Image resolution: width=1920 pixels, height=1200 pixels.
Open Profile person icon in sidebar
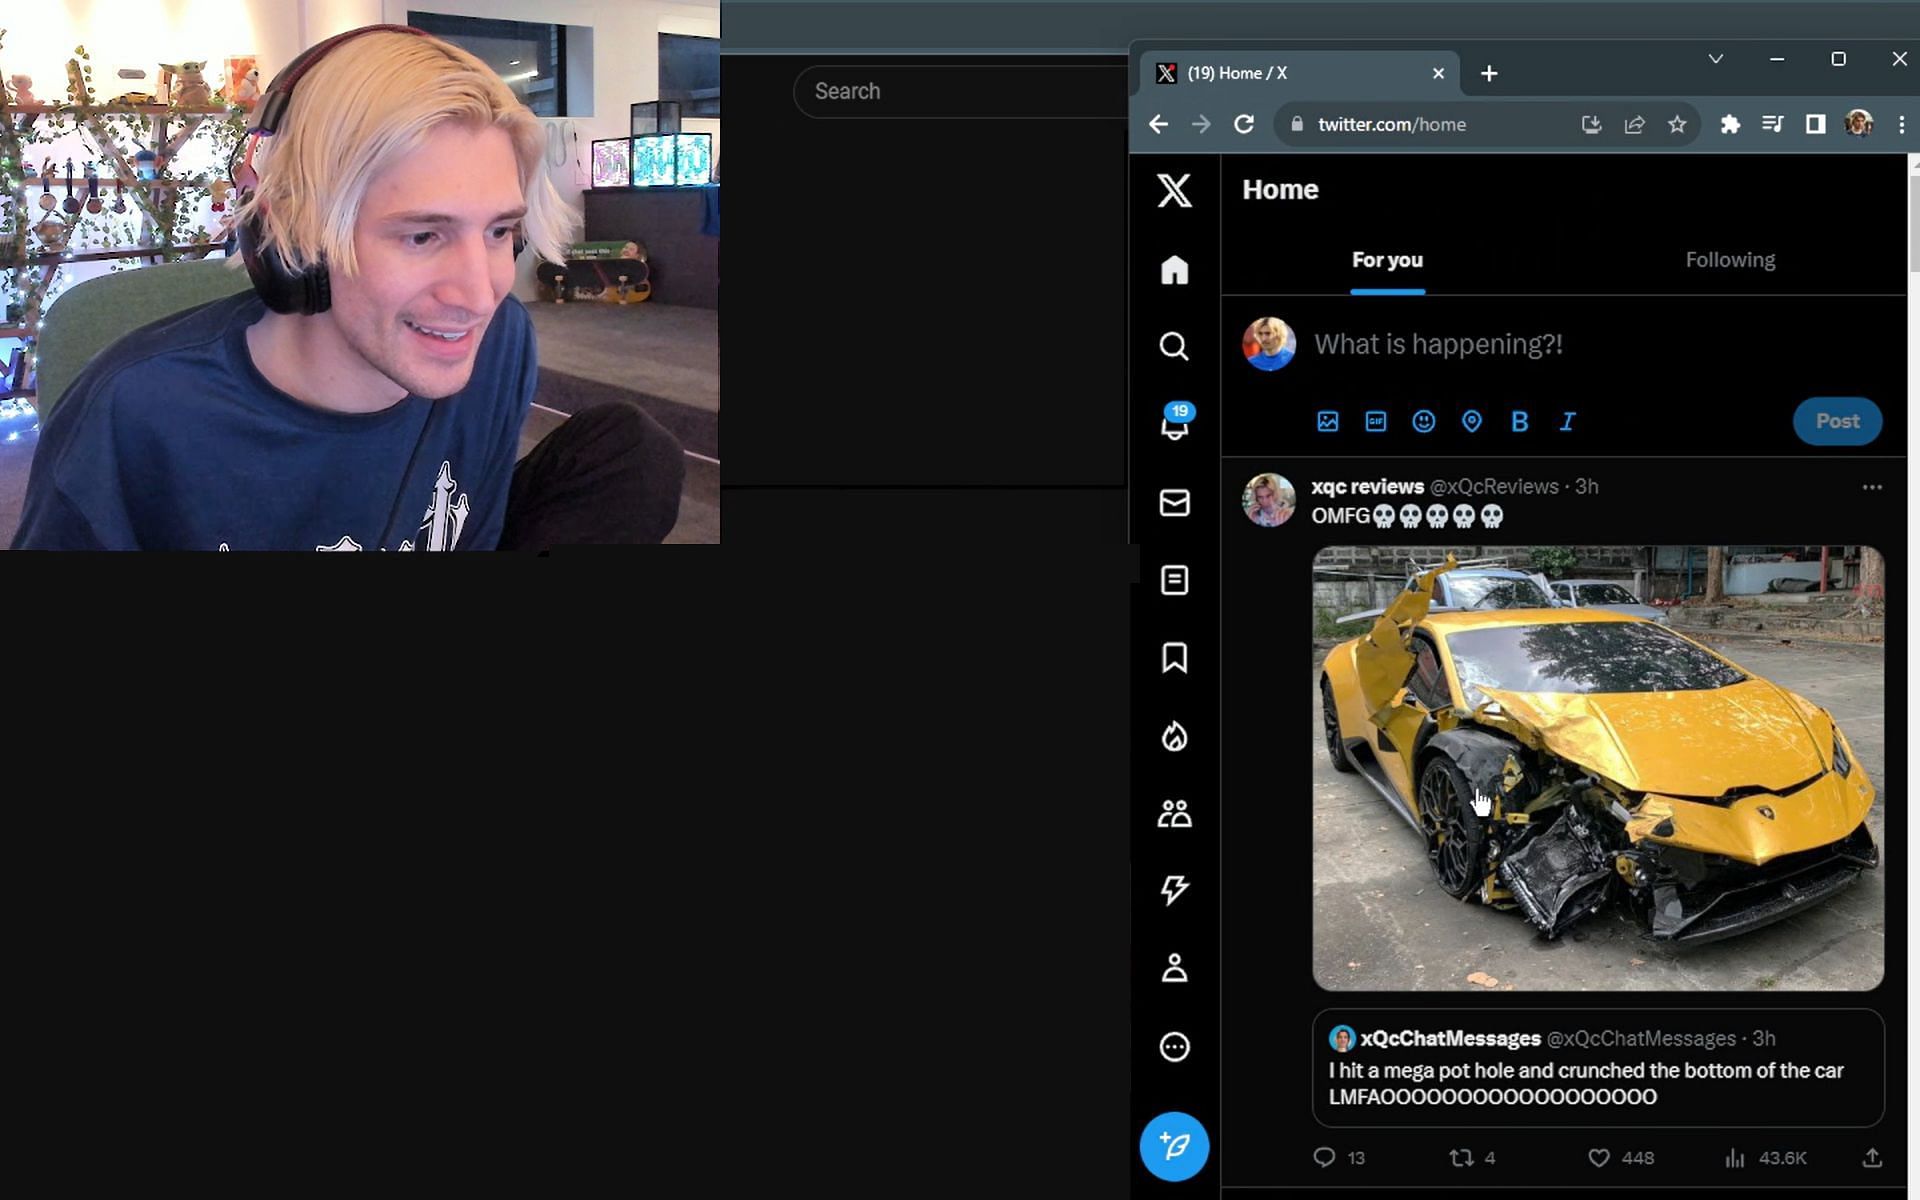(x=1174, y=968)
